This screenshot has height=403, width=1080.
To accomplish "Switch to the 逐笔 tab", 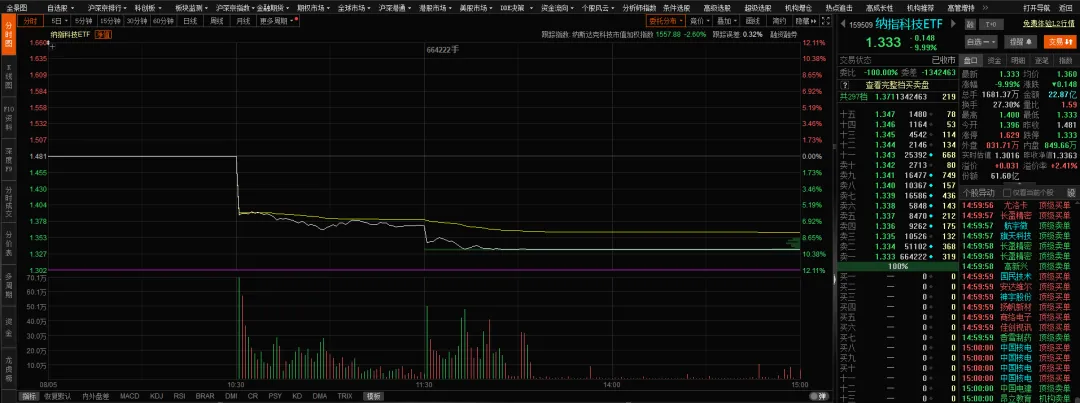I will 1041,61.
